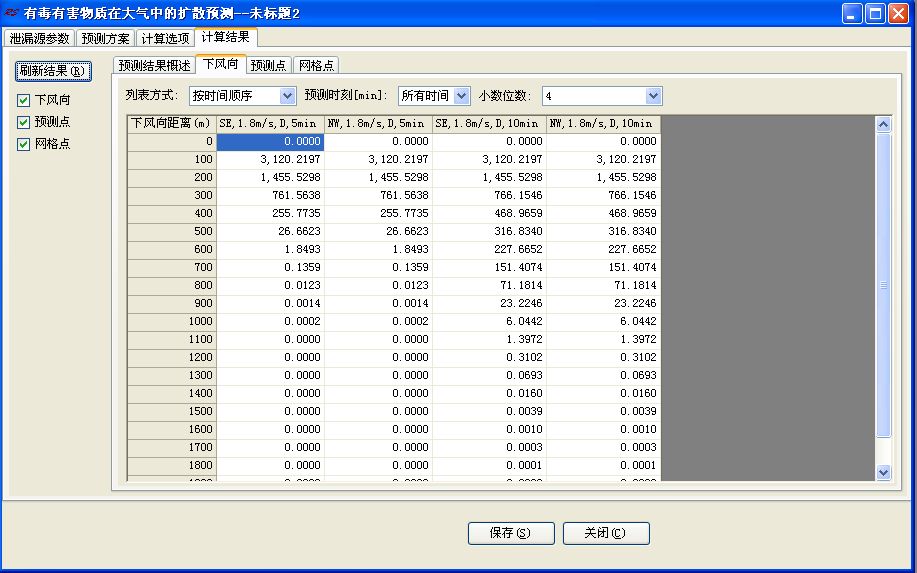Toggle the 预测点 checkbox
The height and width of the screenshot is (573, 917).
(23, 122)
